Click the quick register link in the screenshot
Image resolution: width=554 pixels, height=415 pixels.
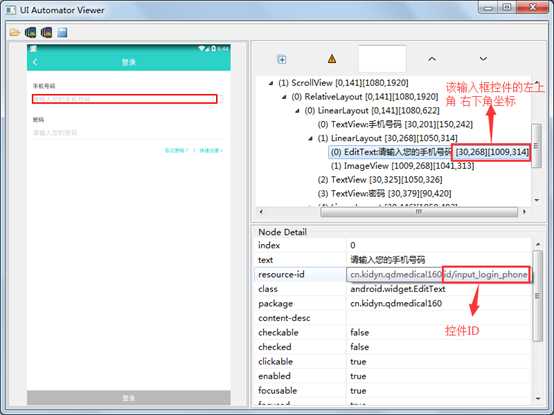click(x=211, y=150)
